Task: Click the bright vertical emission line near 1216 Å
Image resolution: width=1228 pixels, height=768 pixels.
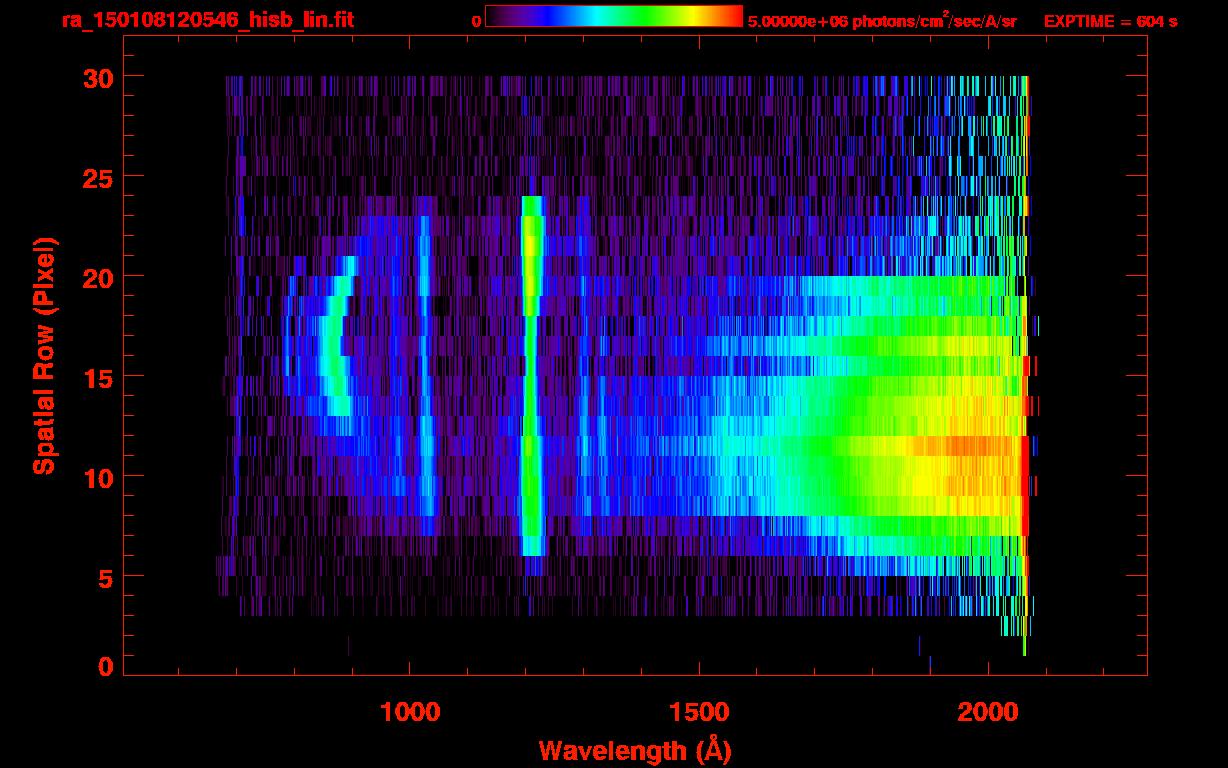Action: (x=531, y=380)
